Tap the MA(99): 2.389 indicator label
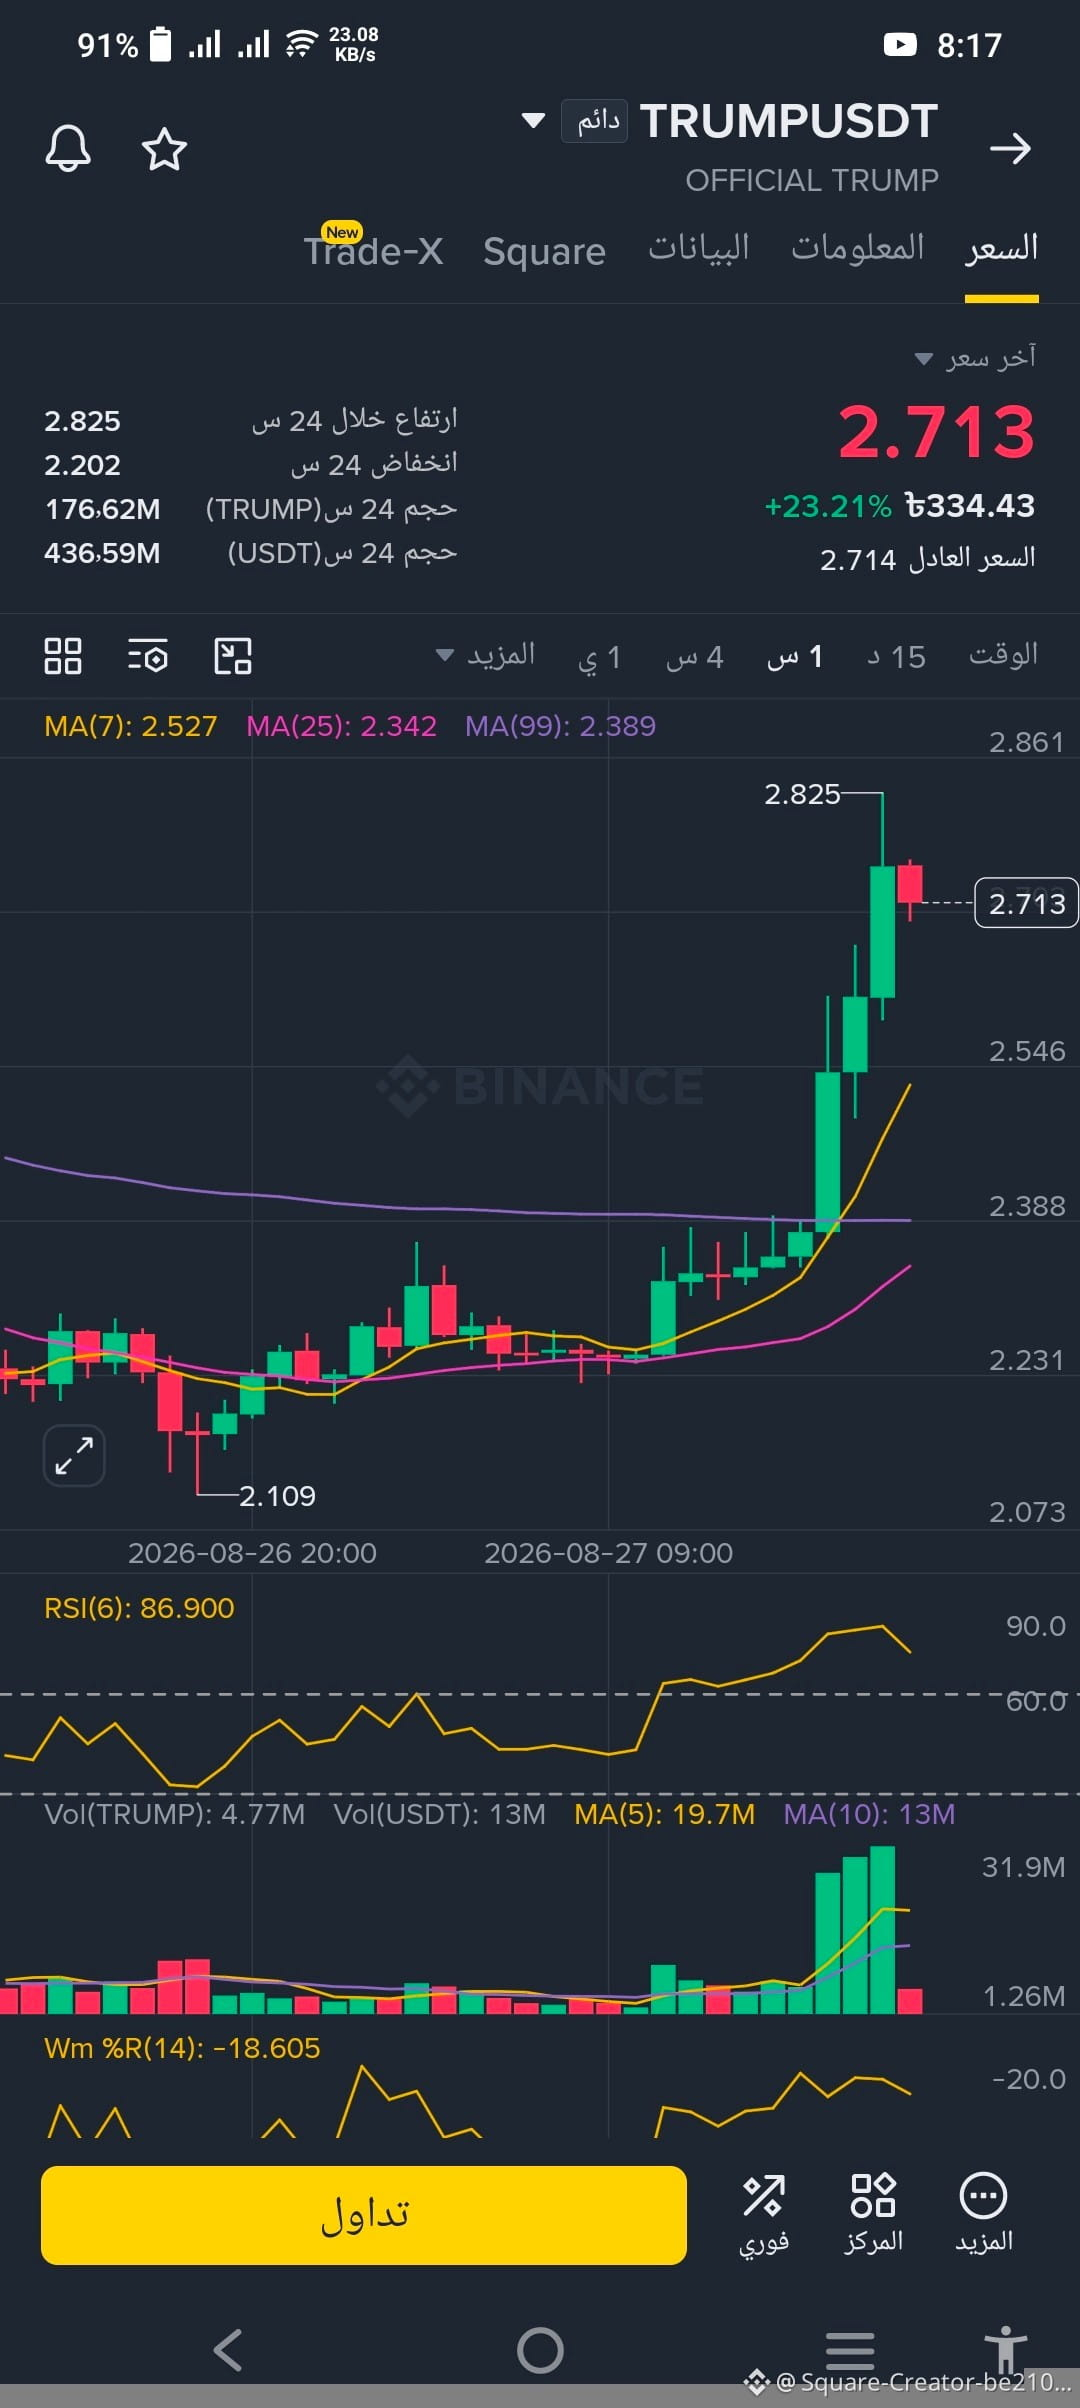 [x=561, y=726]
